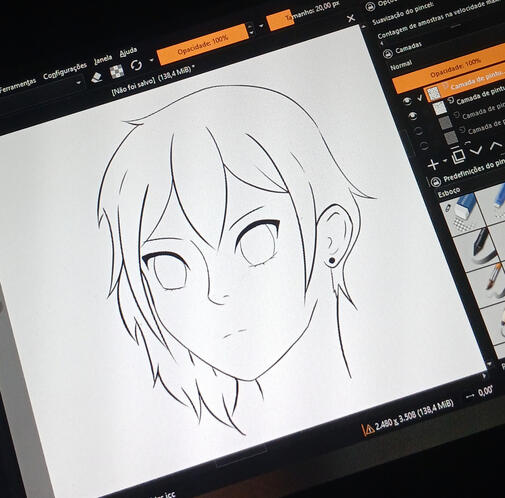Adjust the toolbar Opacidade 100% slider
The image size is (505, 498).
[x=203, y=45]
